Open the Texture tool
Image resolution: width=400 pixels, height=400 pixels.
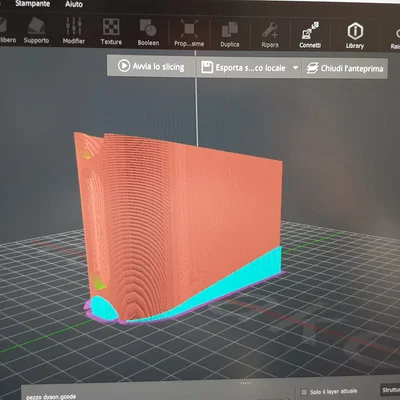111,31
